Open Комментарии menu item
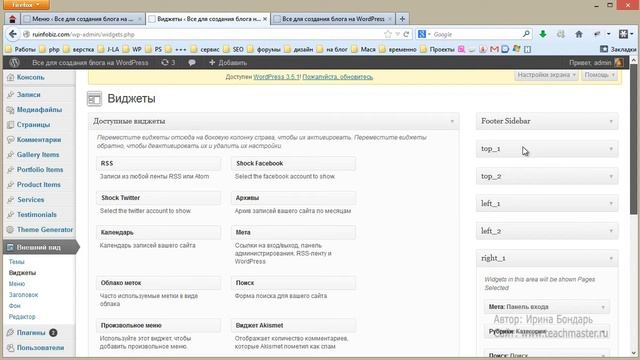Viewport: 640px width, 360px height. coord(38,140)
